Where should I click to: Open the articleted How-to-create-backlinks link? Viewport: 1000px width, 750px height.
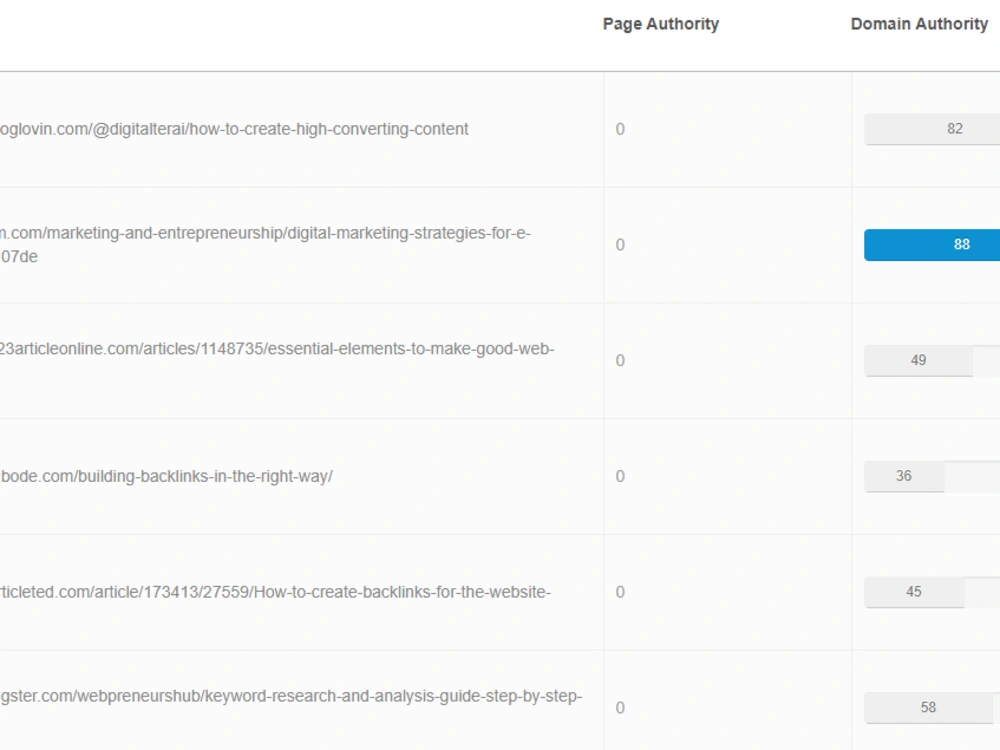[x=276, y=592]
